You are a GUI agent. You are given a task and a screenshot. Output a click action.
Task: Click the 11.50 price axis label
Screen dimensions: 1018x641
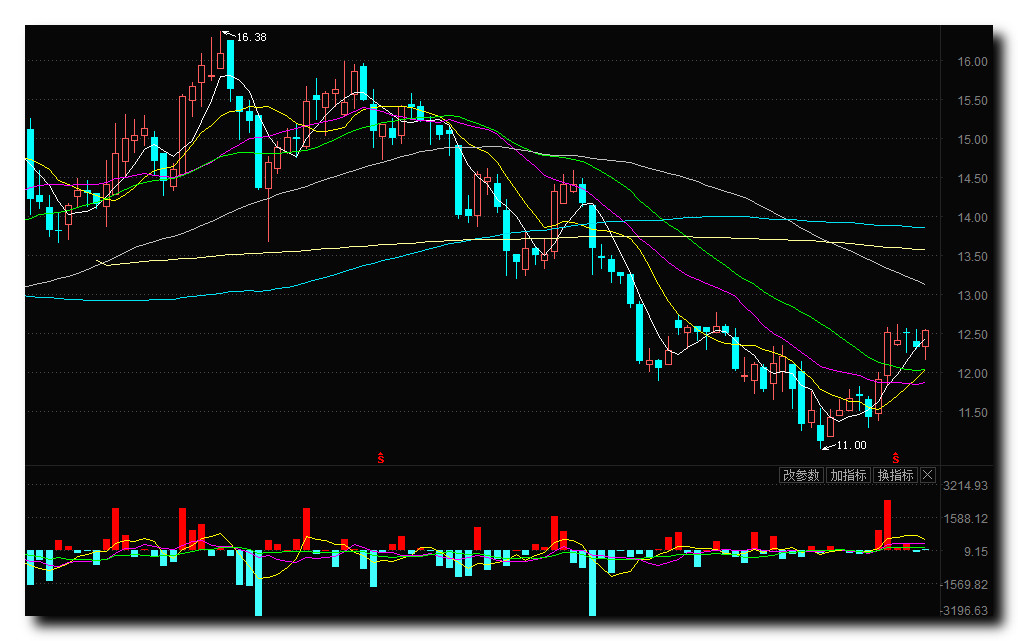click(x=972, y=412)
